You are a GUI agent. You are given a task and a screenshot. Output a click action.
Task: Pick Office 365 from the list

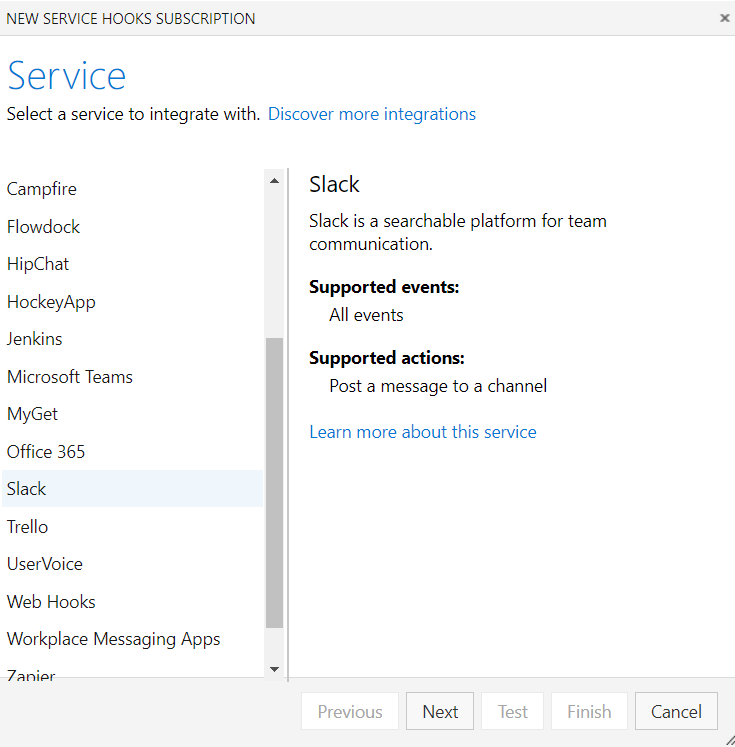46,452
